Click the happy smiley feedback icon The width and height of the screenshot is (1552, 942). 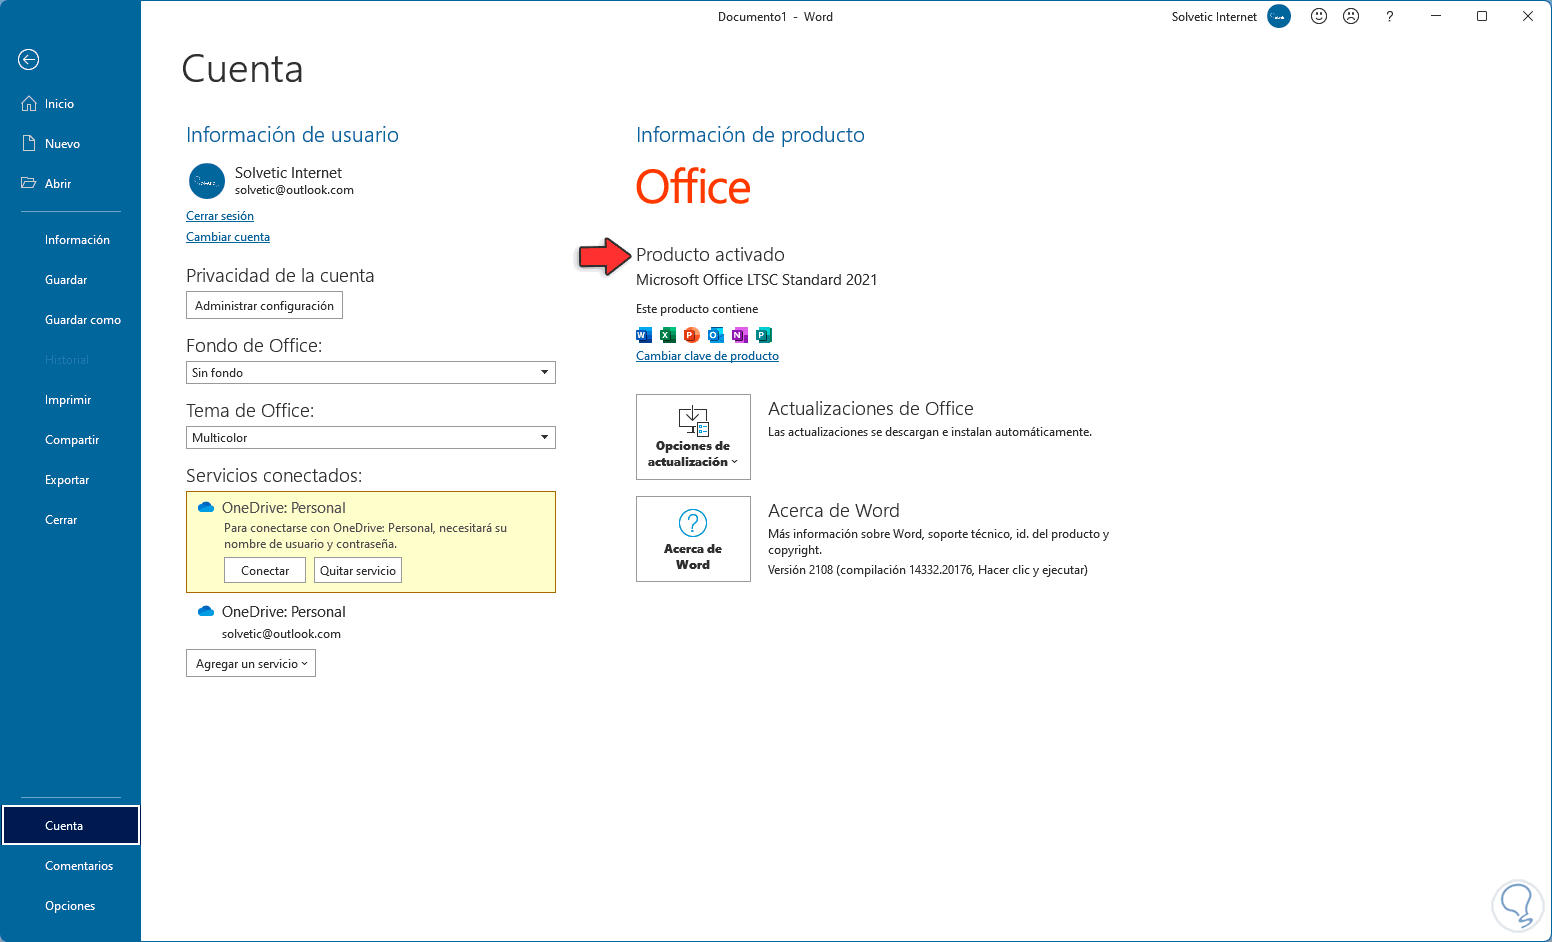pos(1319,16)
